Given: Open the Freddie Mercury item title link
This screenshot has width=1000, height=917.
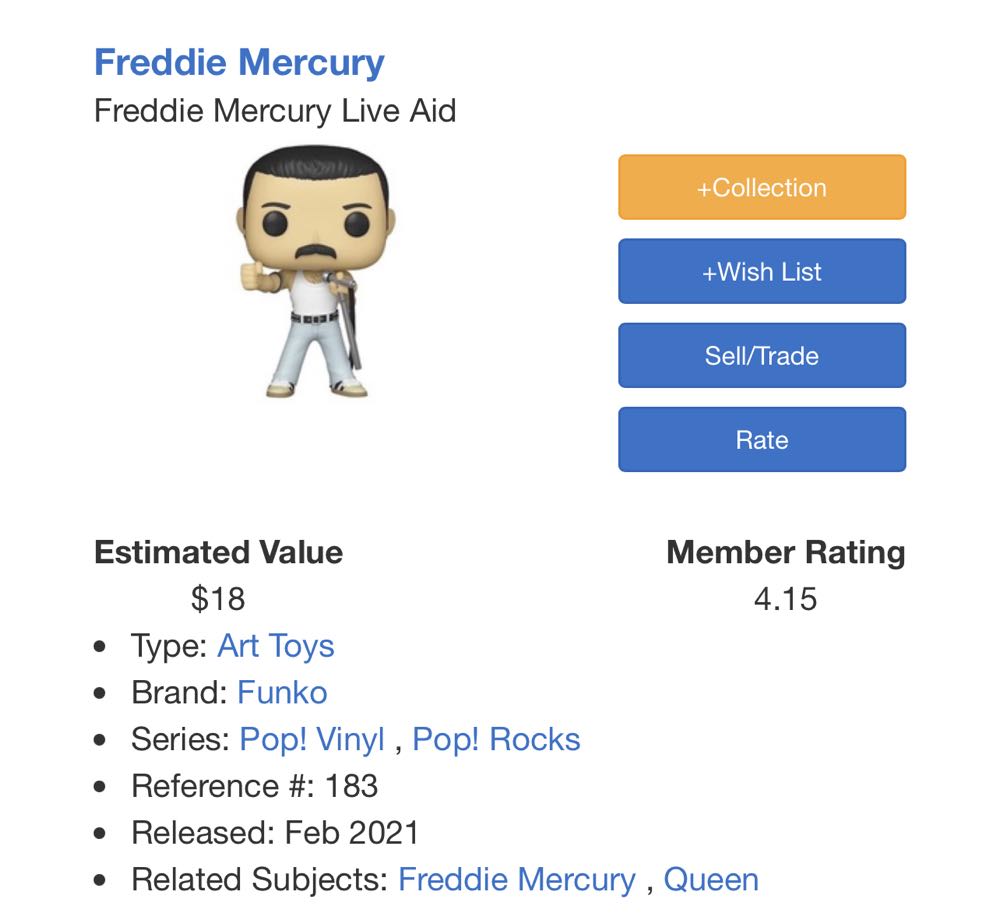Looking at the screenshot, I should 237,62.
